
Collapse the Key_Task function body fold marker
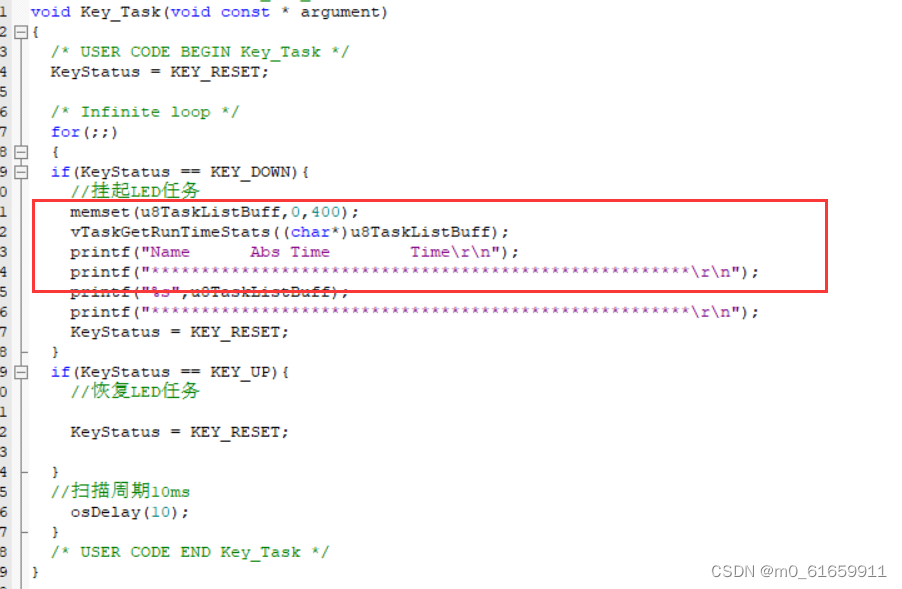(x=21, y=32)
